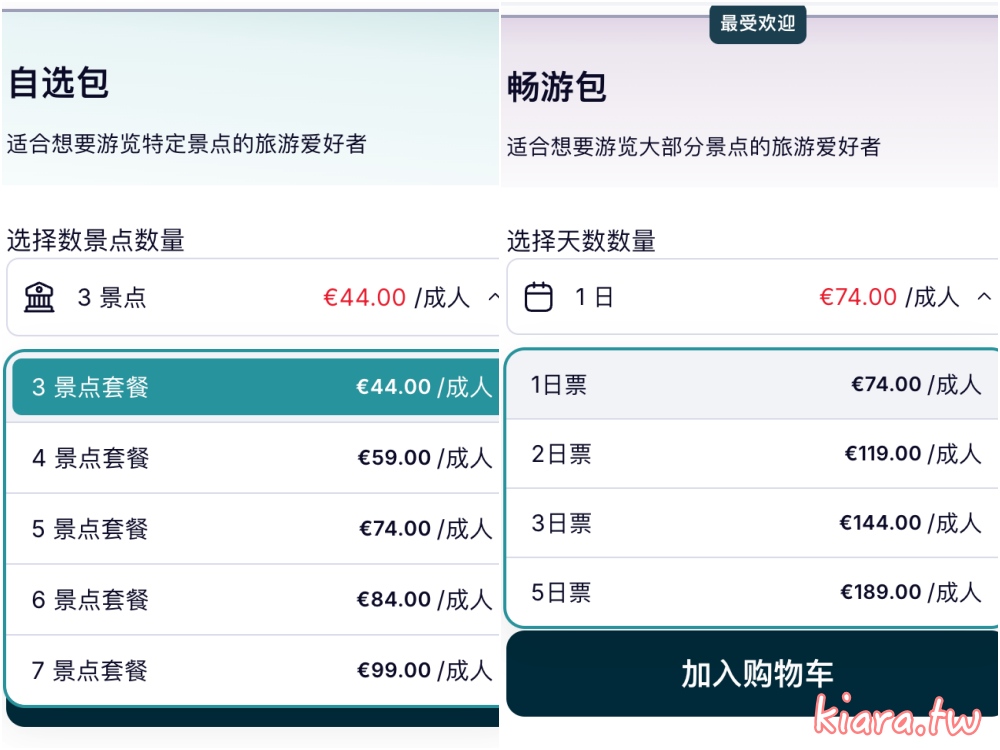This screenshot has width=1000, height=750.
Task: Click the 最受欢迎 badge
Action: point(758,24)
